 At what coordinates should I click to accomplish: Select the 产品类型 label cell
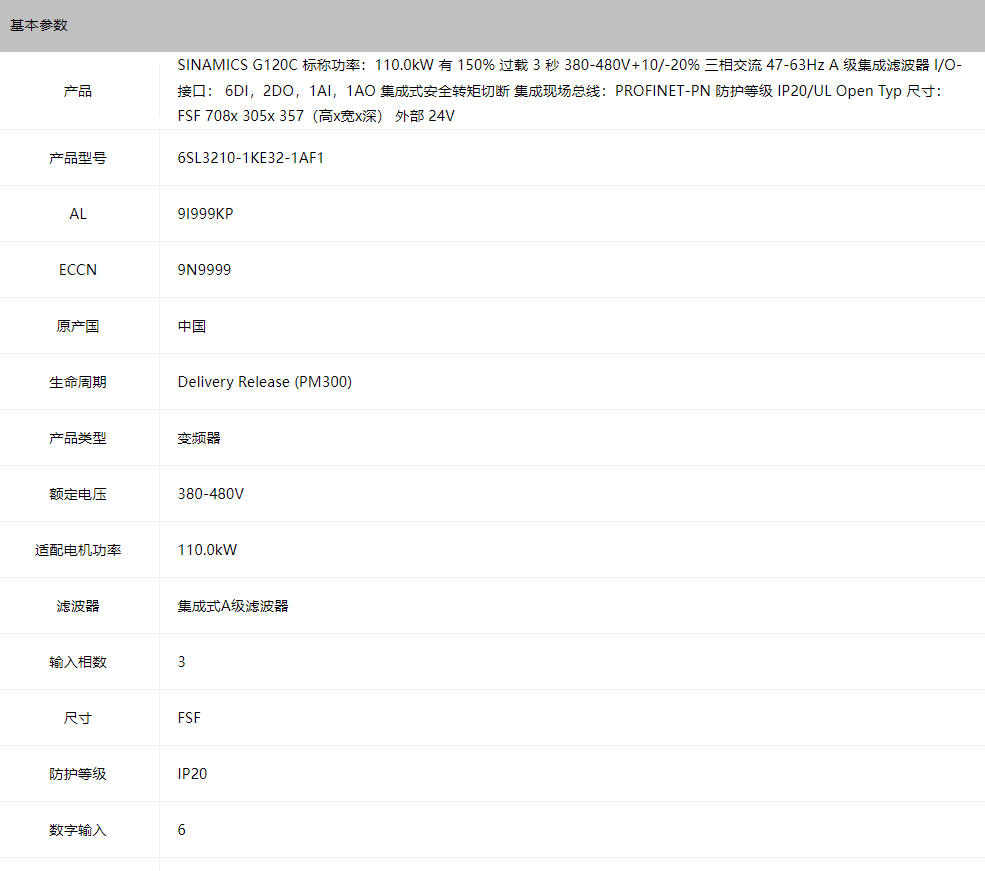point(78,438)
